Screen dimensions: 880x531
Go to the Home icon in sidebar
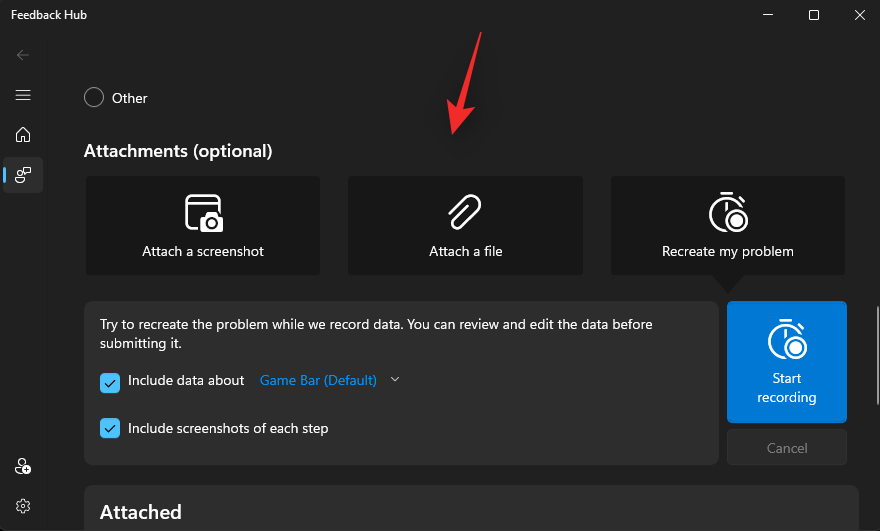[23, 135]
